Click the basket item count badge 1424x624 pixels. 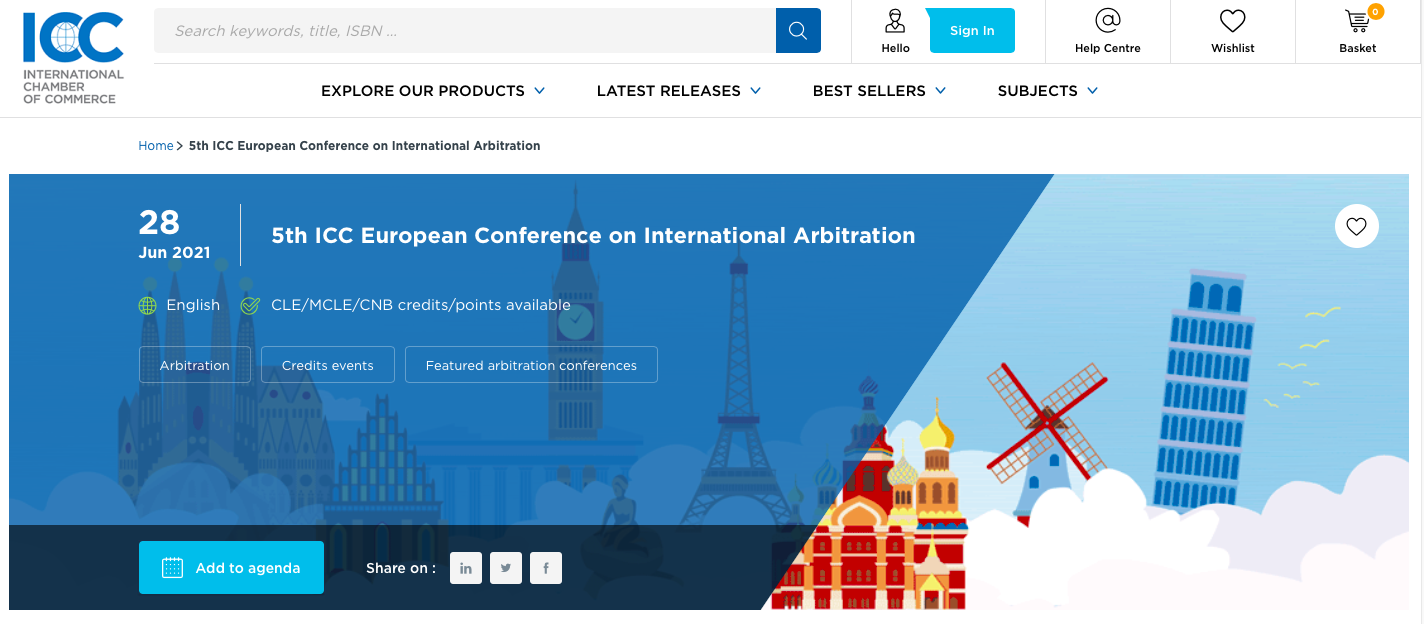[1376, 12]
